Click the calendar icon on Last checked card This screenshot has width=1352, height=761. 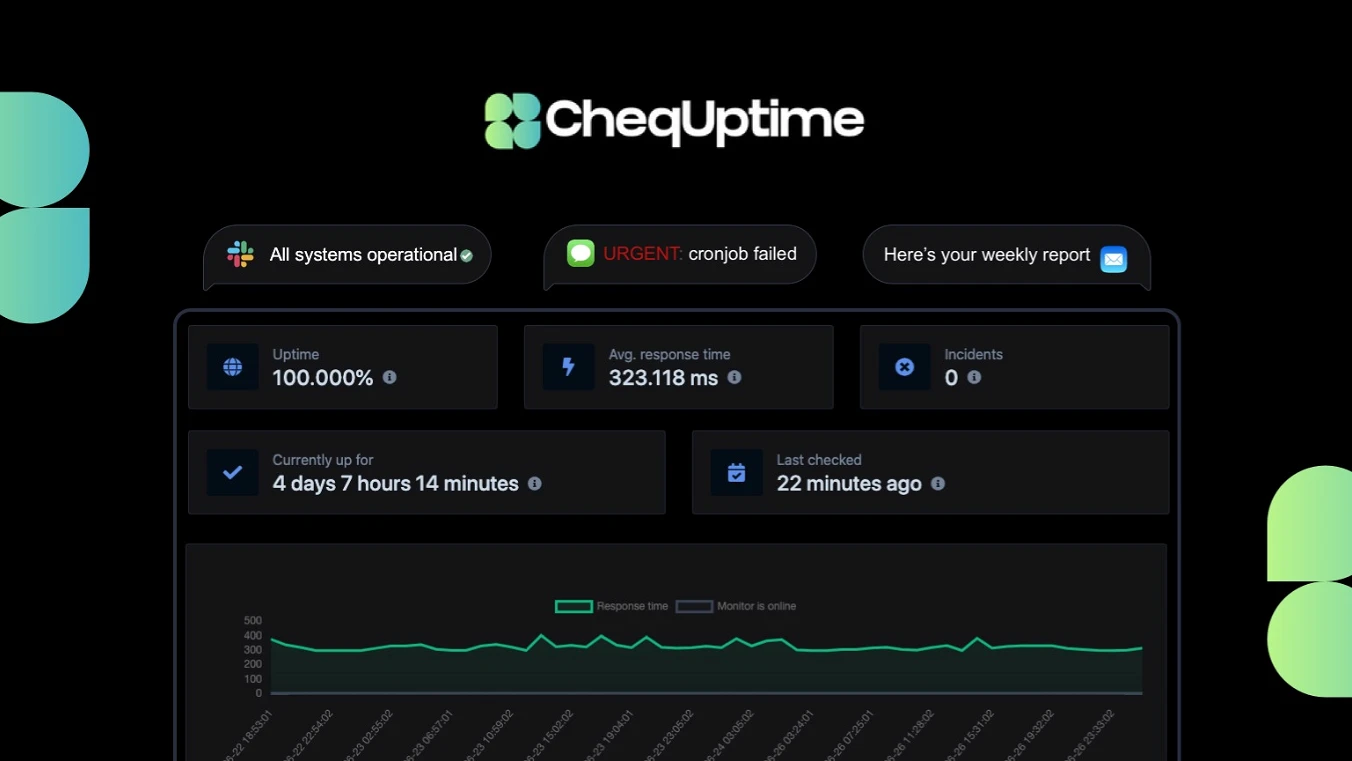[737, 472]
